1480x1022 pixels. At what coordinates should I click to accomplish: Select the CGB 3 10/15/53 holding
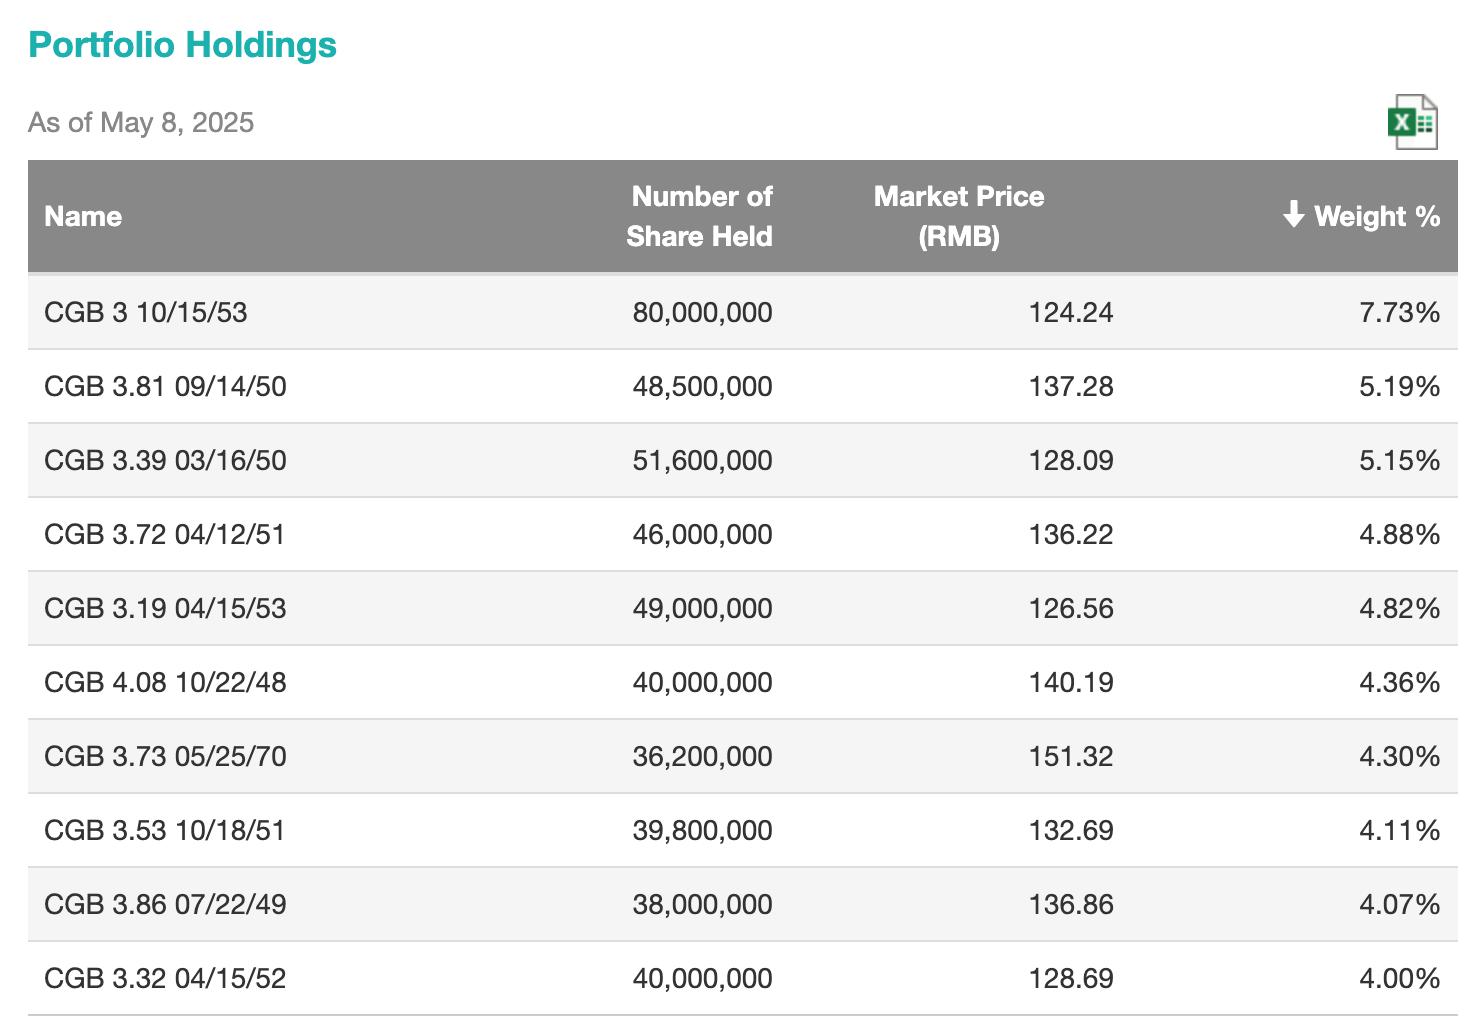tap(146, 312)
